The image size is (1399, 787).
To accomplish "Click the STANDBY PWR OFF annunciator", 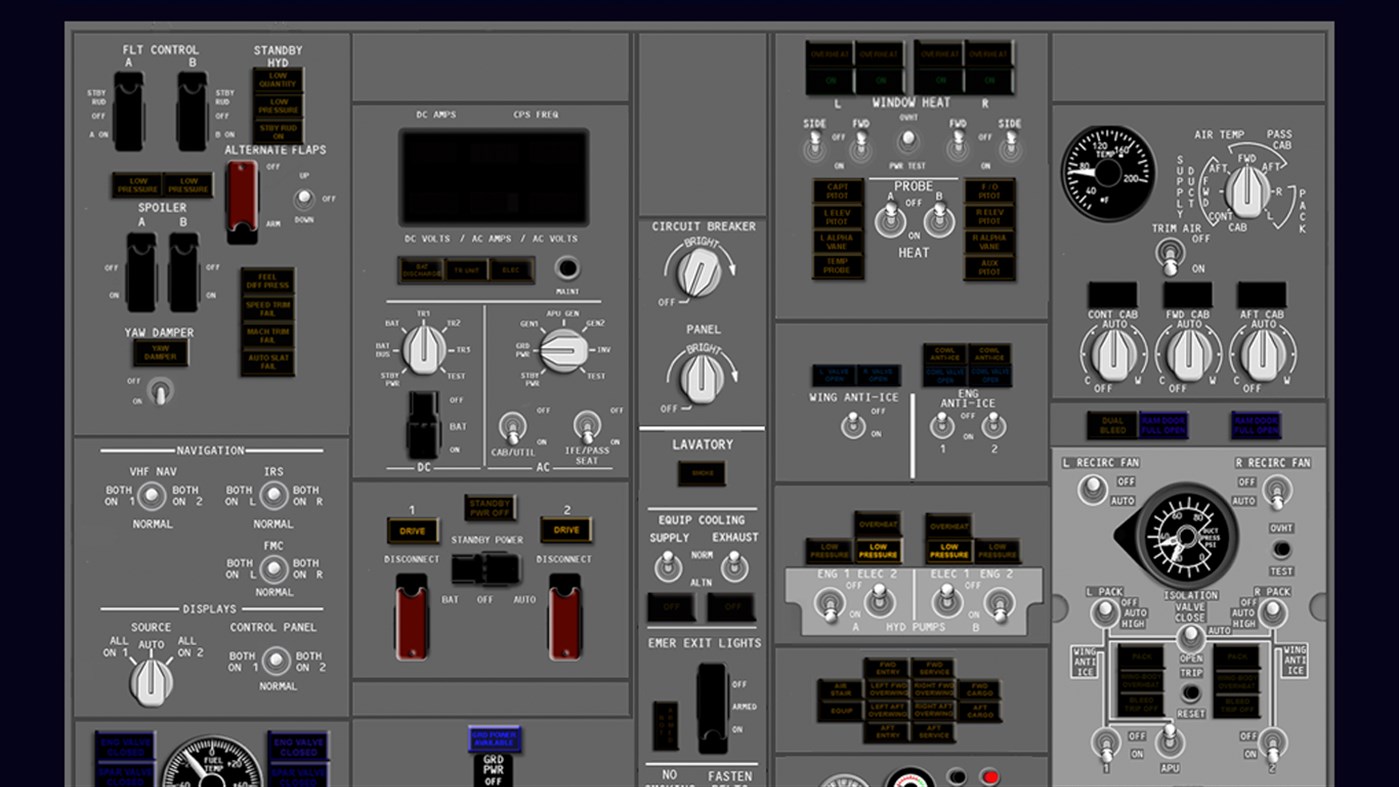I will [x=491, y=507].
